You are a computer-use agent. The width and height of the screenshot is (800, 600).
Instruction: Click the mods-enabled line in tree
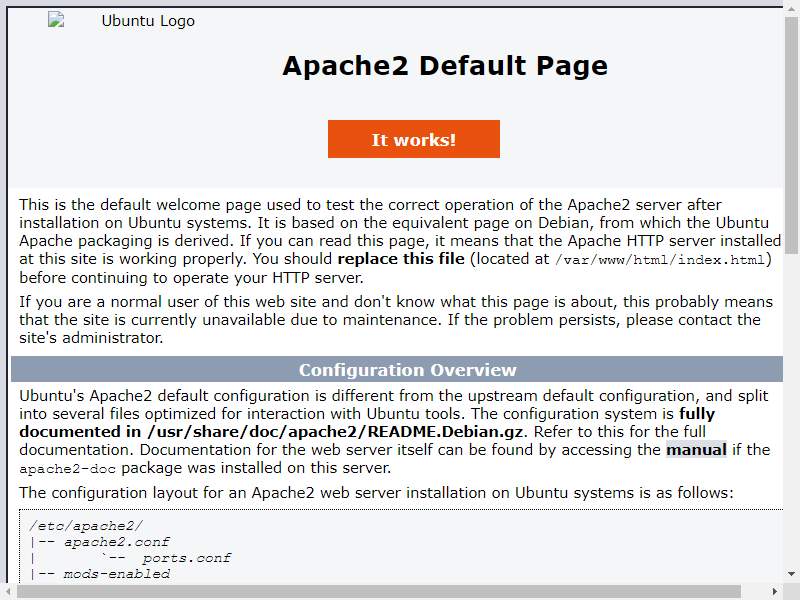tap(116, 574)
